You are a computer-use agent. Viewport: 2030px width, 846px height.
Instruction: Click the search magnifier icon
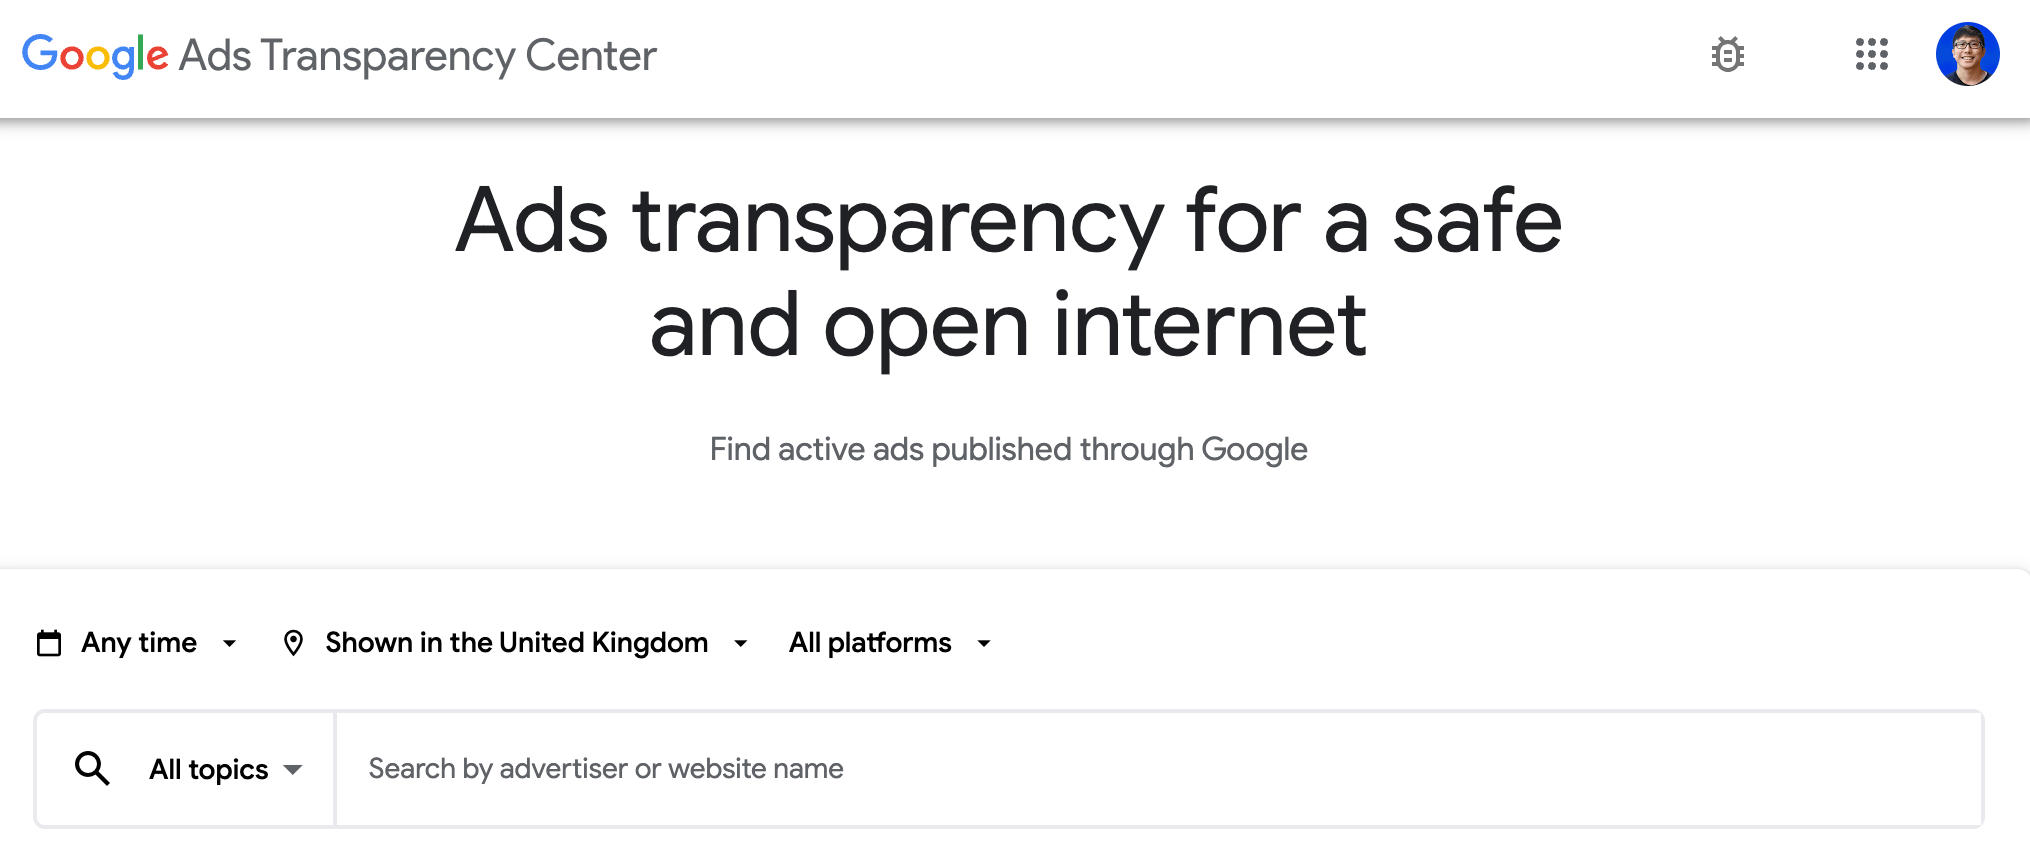point(92,768)
